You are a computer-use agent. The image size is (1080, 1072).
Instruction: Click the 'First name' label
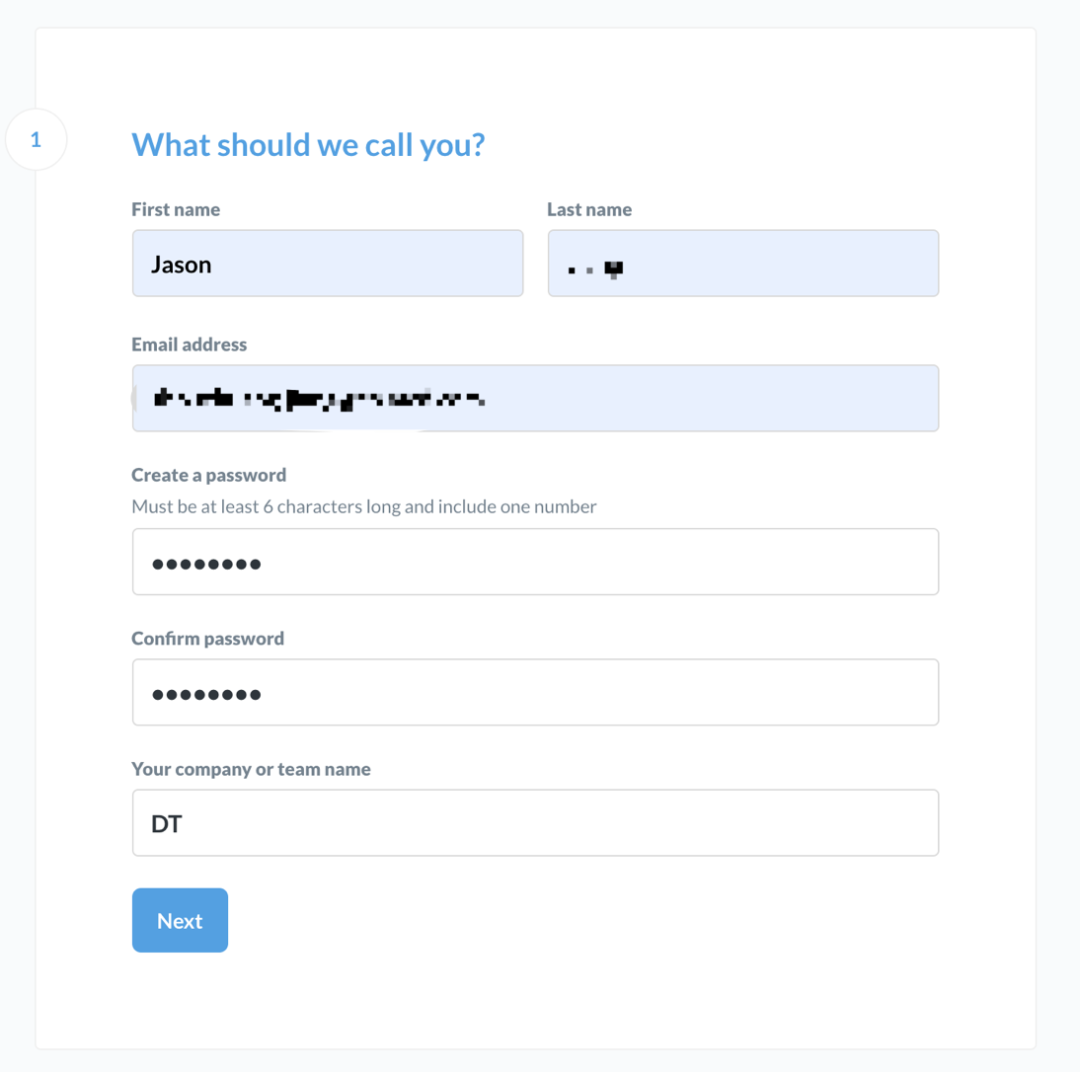point(176,210)
